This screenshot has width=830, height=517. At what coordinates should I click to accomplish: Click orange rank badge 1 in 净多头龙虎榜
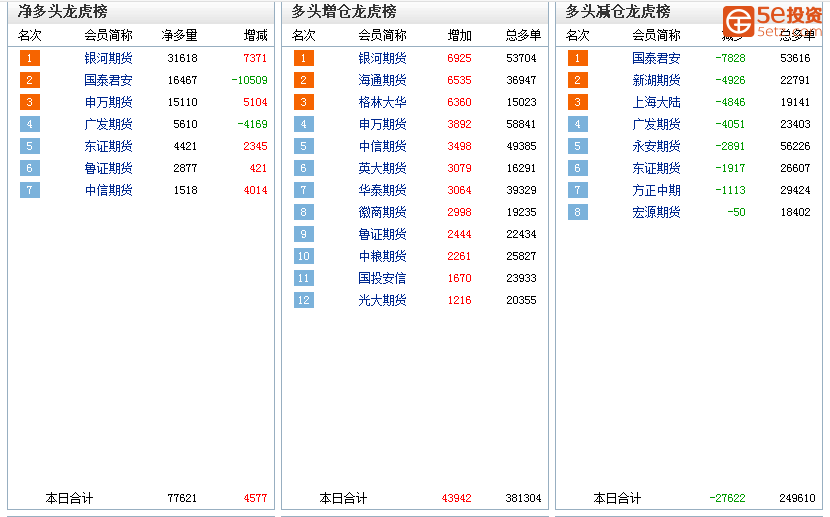point(30,58)
